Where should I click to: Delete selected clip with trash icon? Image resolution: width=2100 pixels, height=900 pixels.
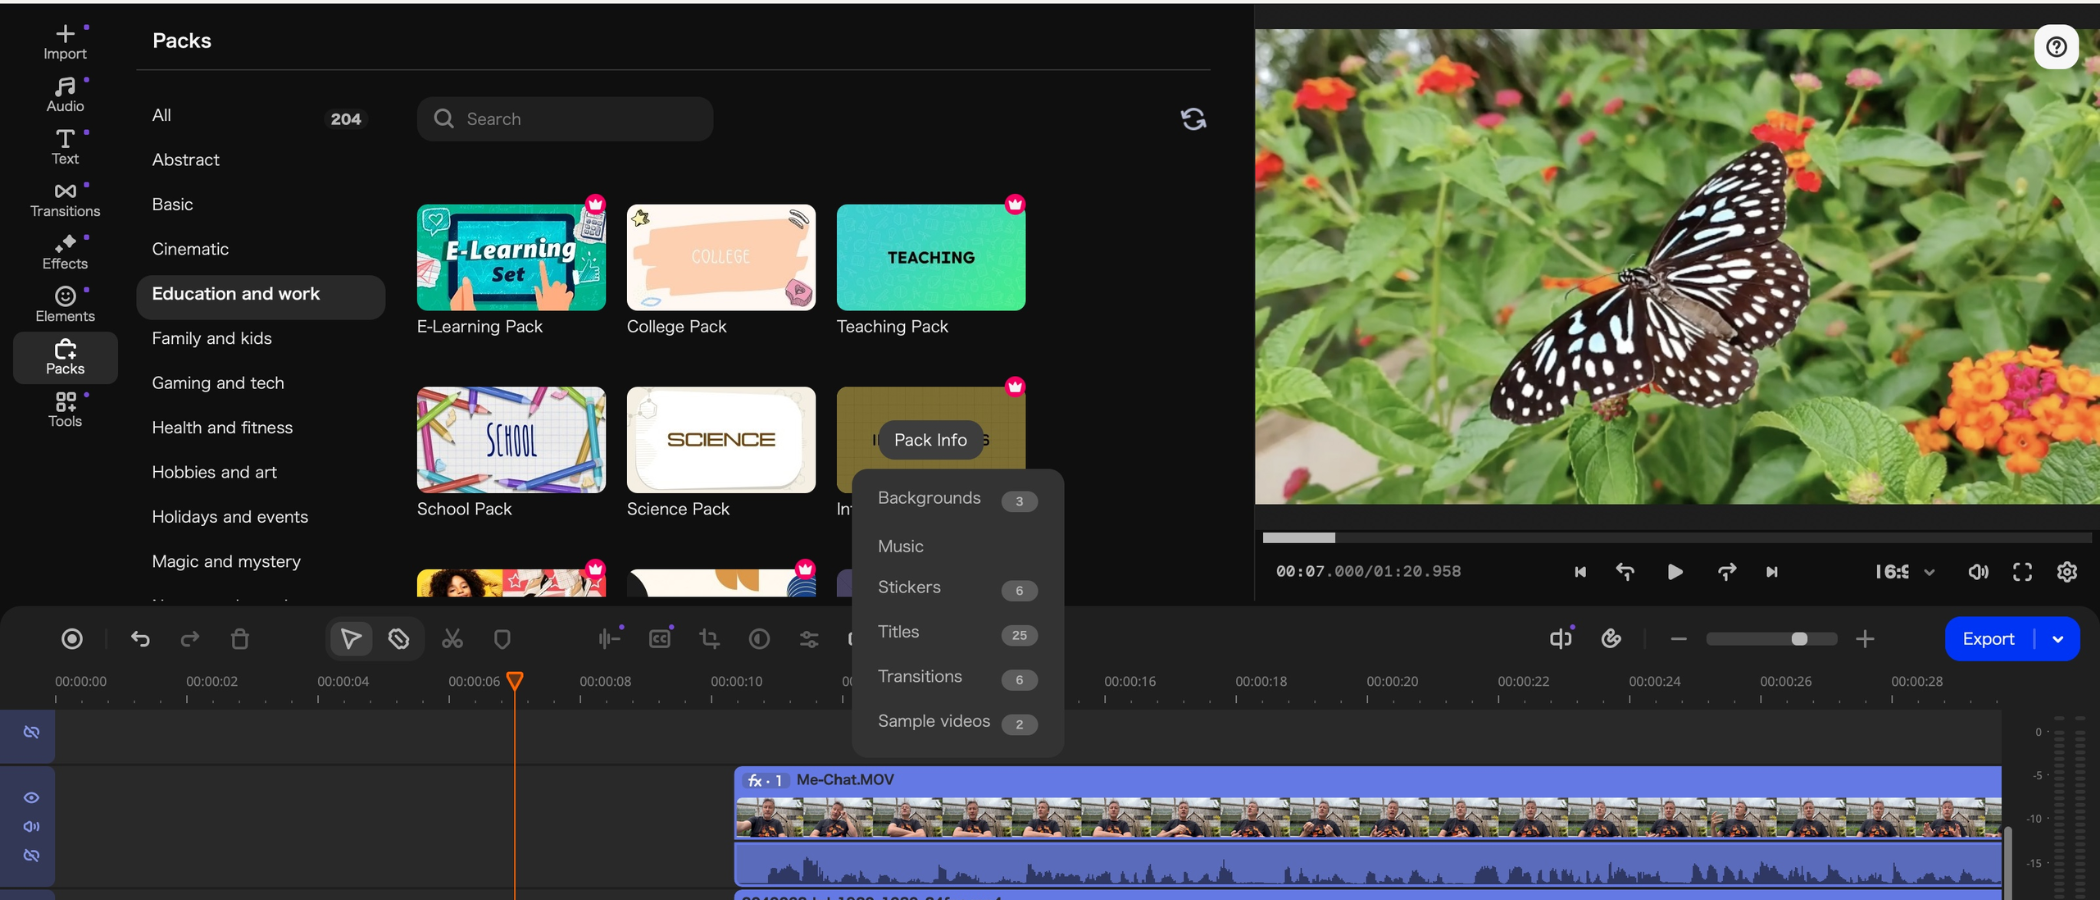point(240,639)
